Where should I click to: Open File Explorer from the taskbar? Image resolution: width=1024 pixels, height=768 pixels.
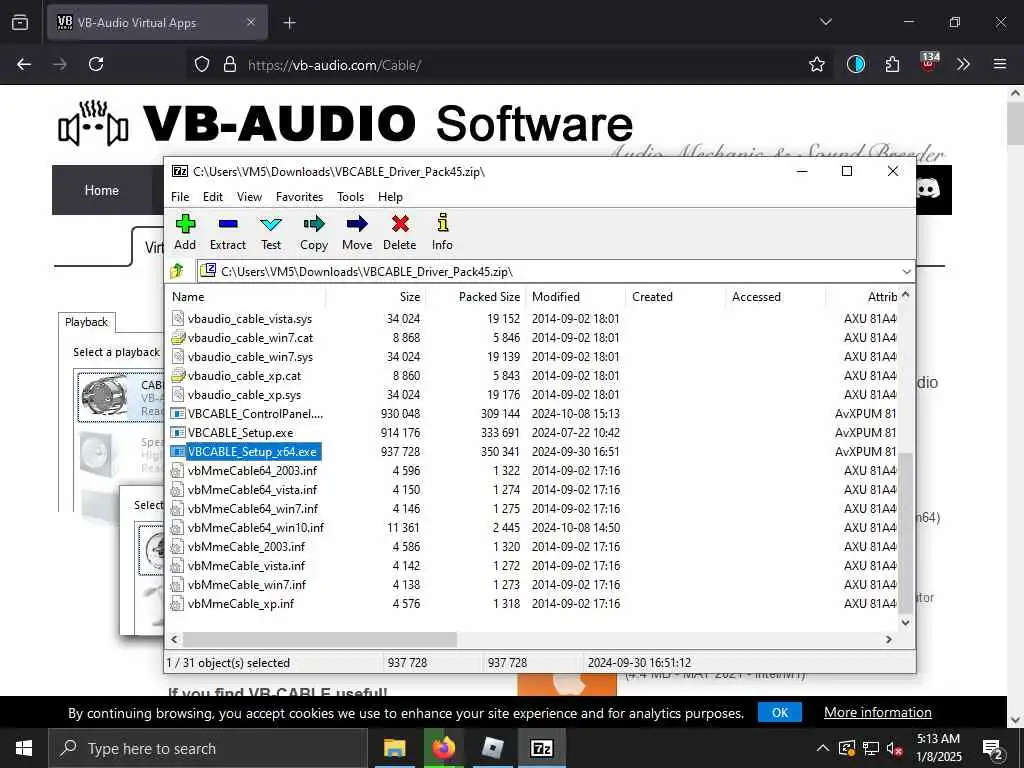(x=394, y=748)
